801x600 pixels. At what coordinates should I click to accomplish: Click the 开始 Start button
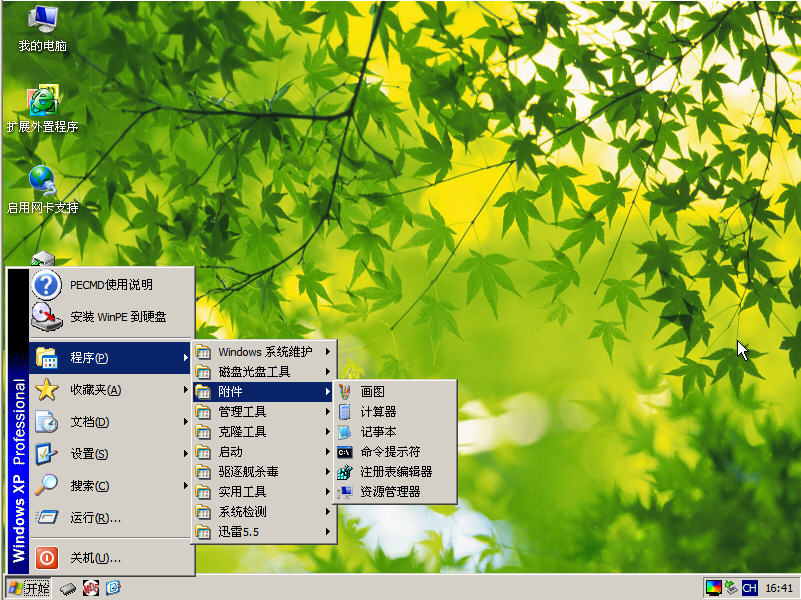click(28, 588)
